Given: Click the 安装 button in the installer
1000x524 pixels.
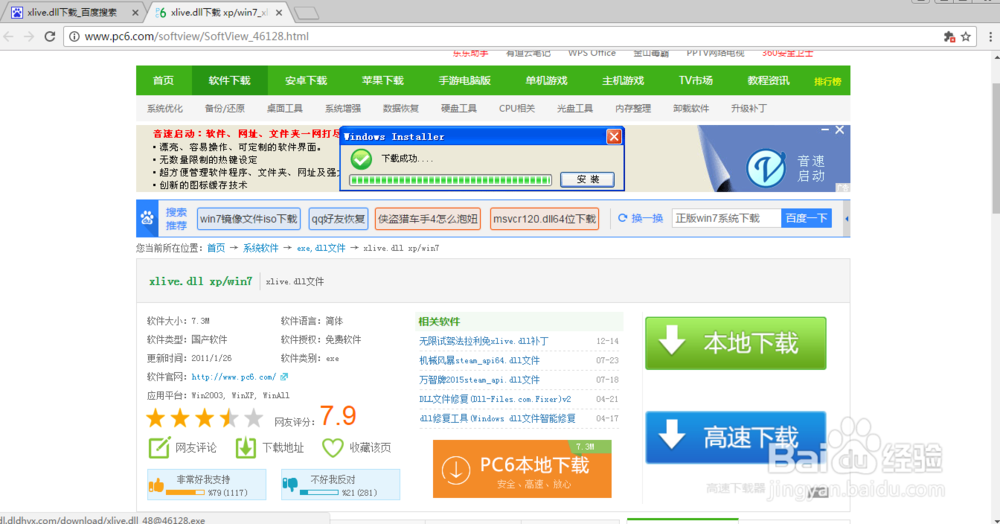Looking at the screenshot, I should 587,180.
